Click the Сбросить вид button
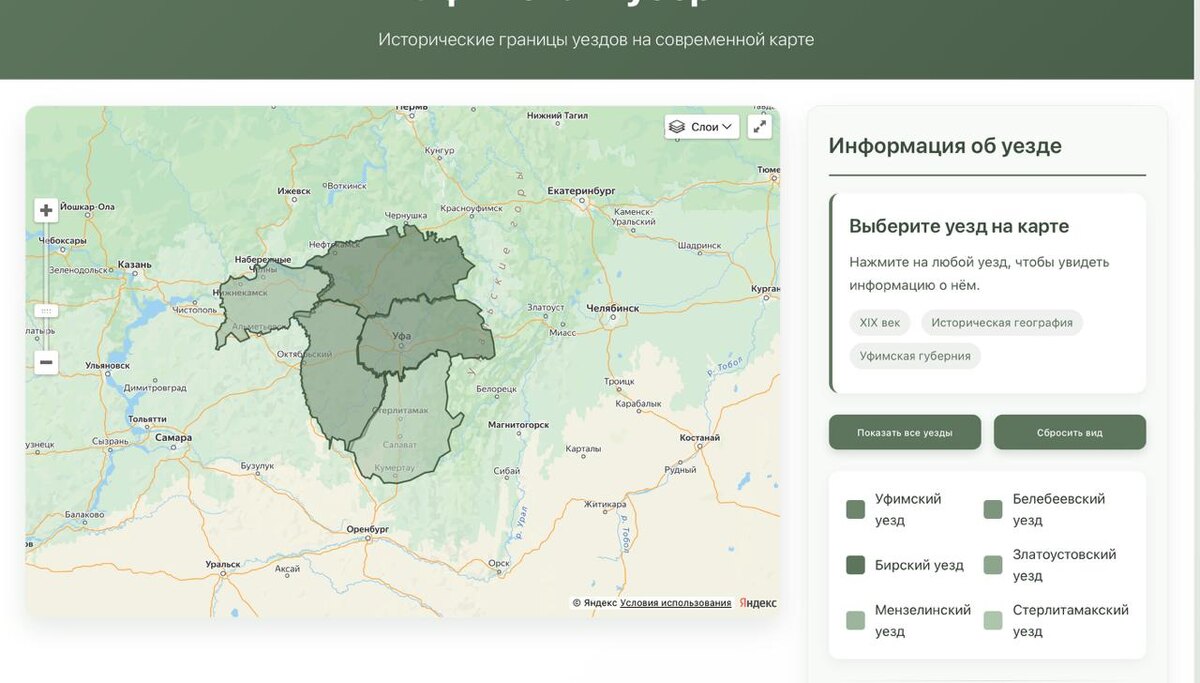 click(1070, 432)
